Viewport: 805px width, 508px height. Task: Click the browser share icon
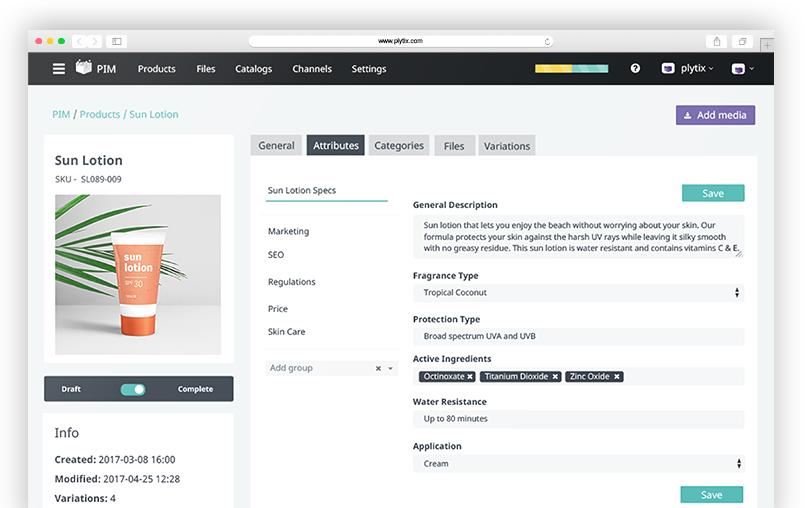click(x=717, y=41)
